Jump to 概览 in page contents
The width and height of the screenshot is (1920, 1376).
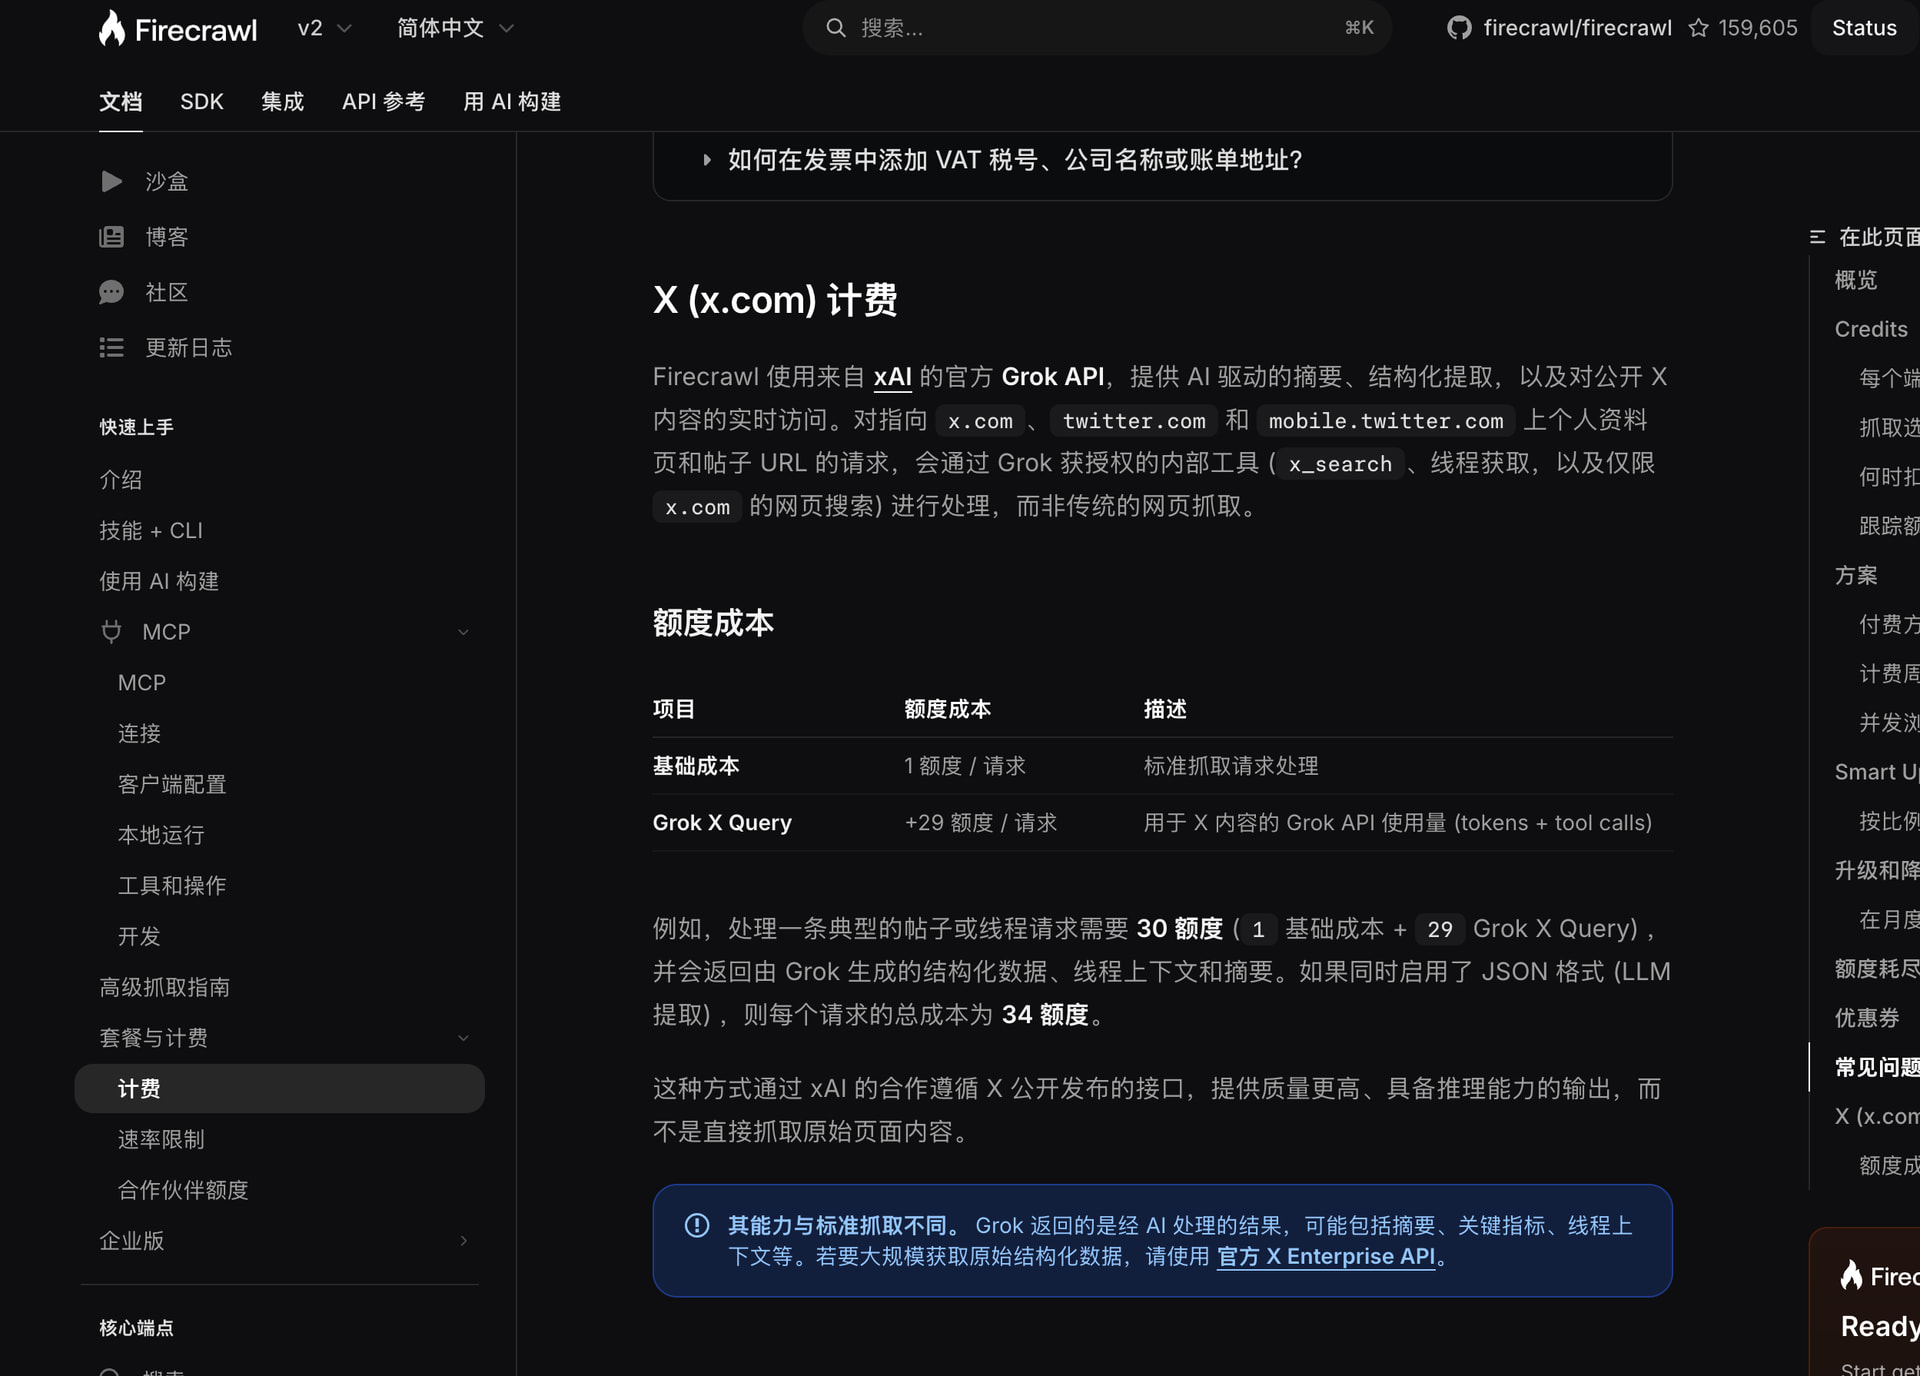pyautogui.click(x=1856, y=280)
